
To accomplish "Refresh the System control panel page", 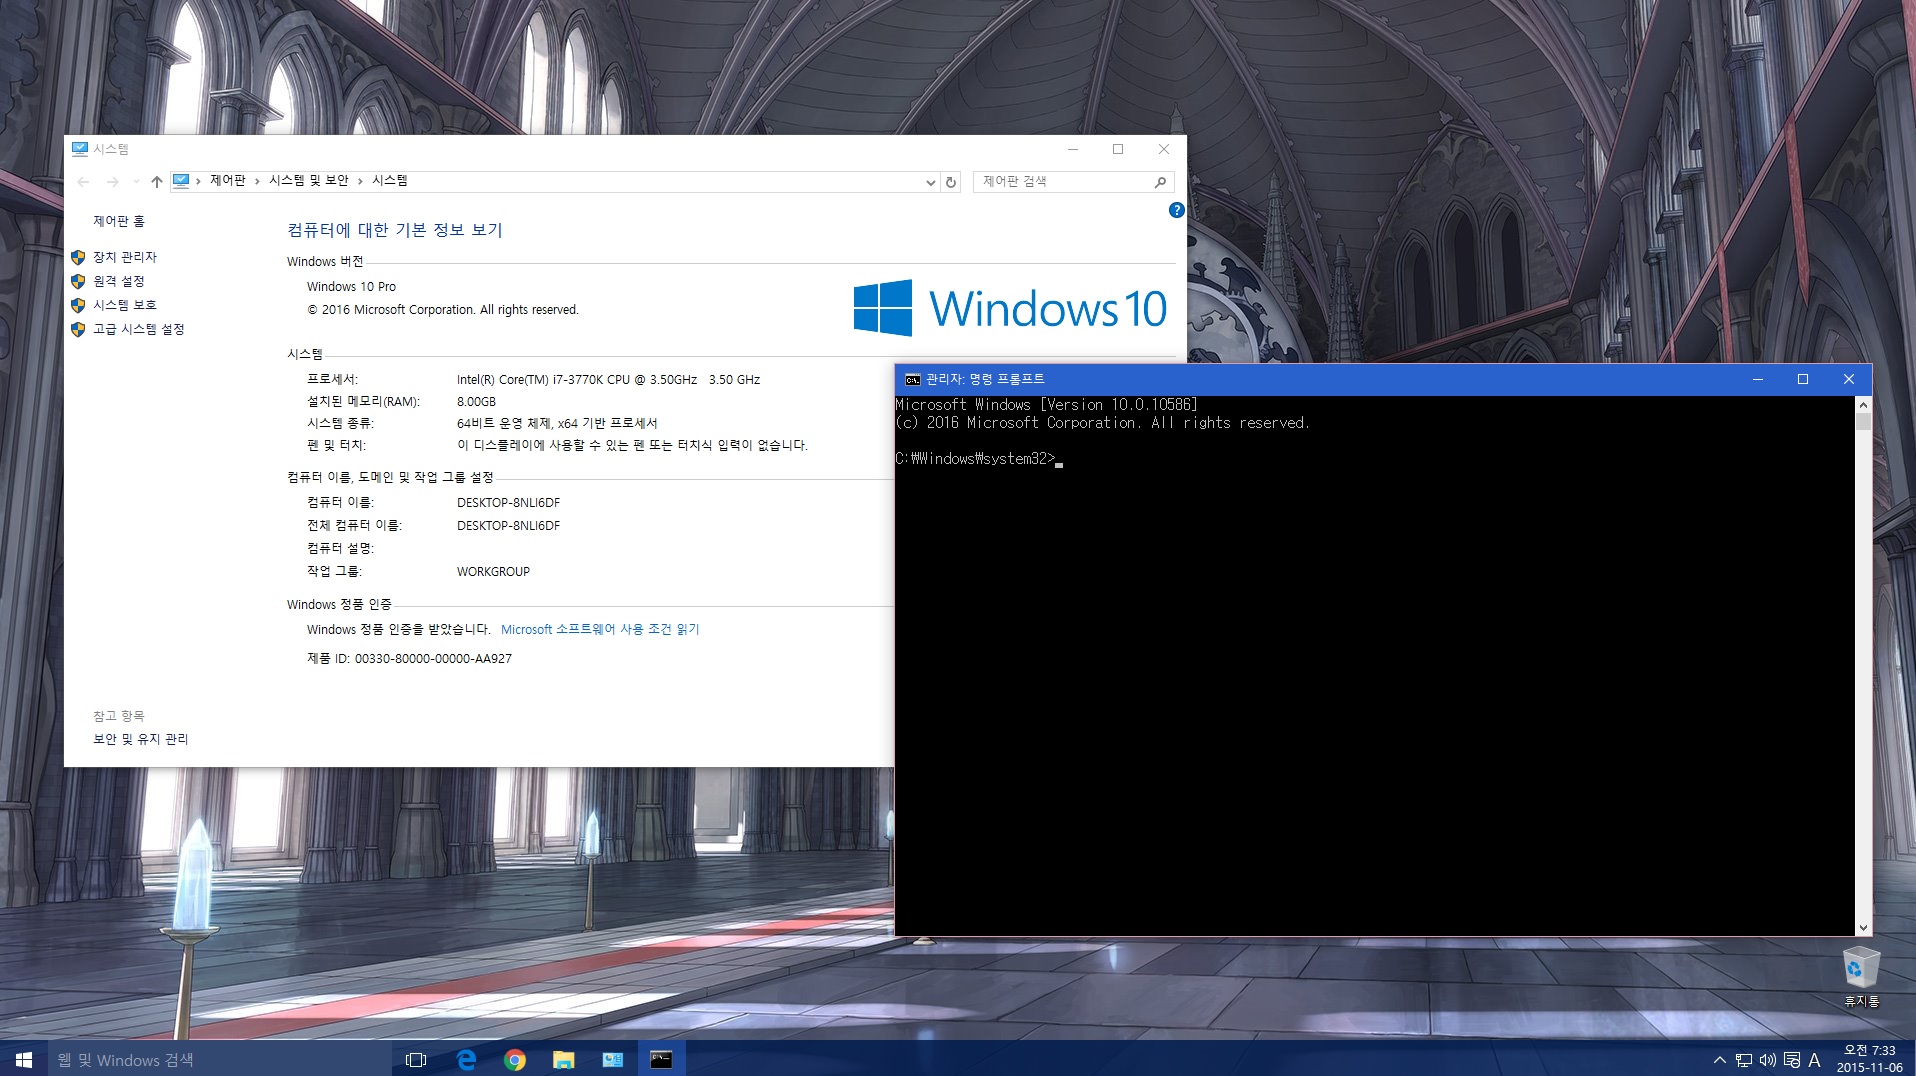I will (x=951, y=182).
